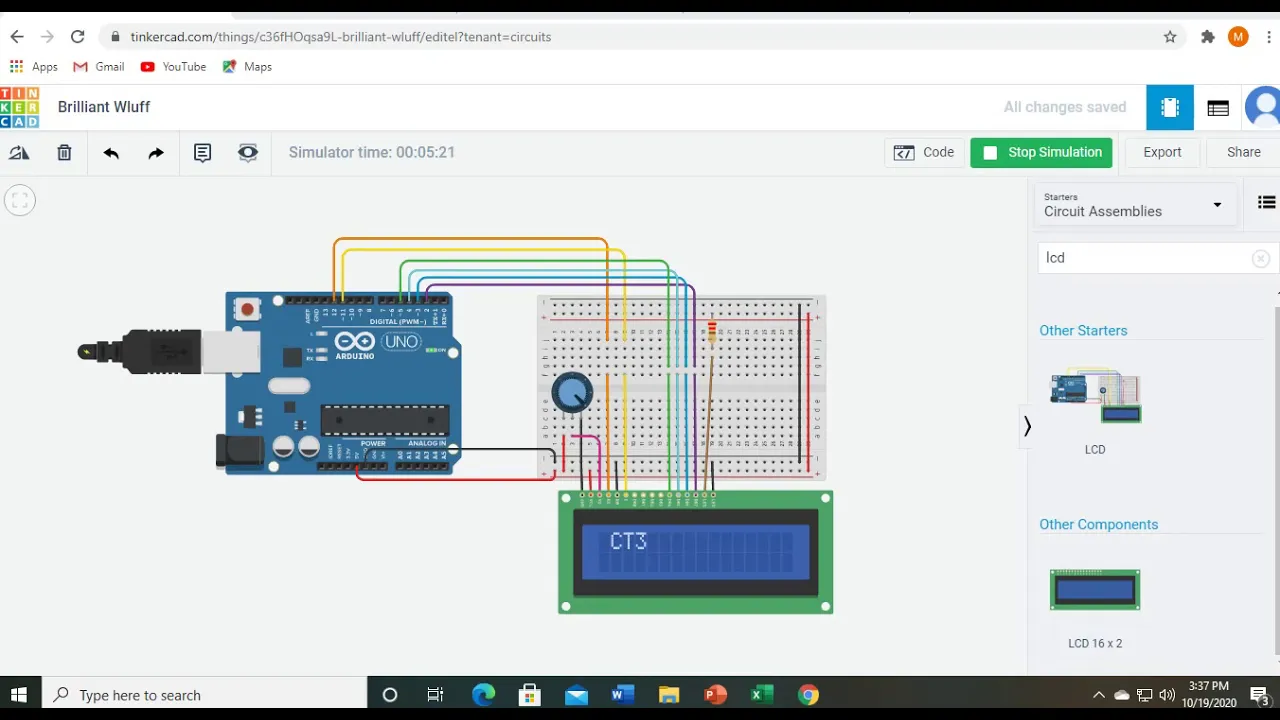The width and height of the screenshot is (1280, 720).
Task: Open Word from taskbar
Action: point(622,695)
